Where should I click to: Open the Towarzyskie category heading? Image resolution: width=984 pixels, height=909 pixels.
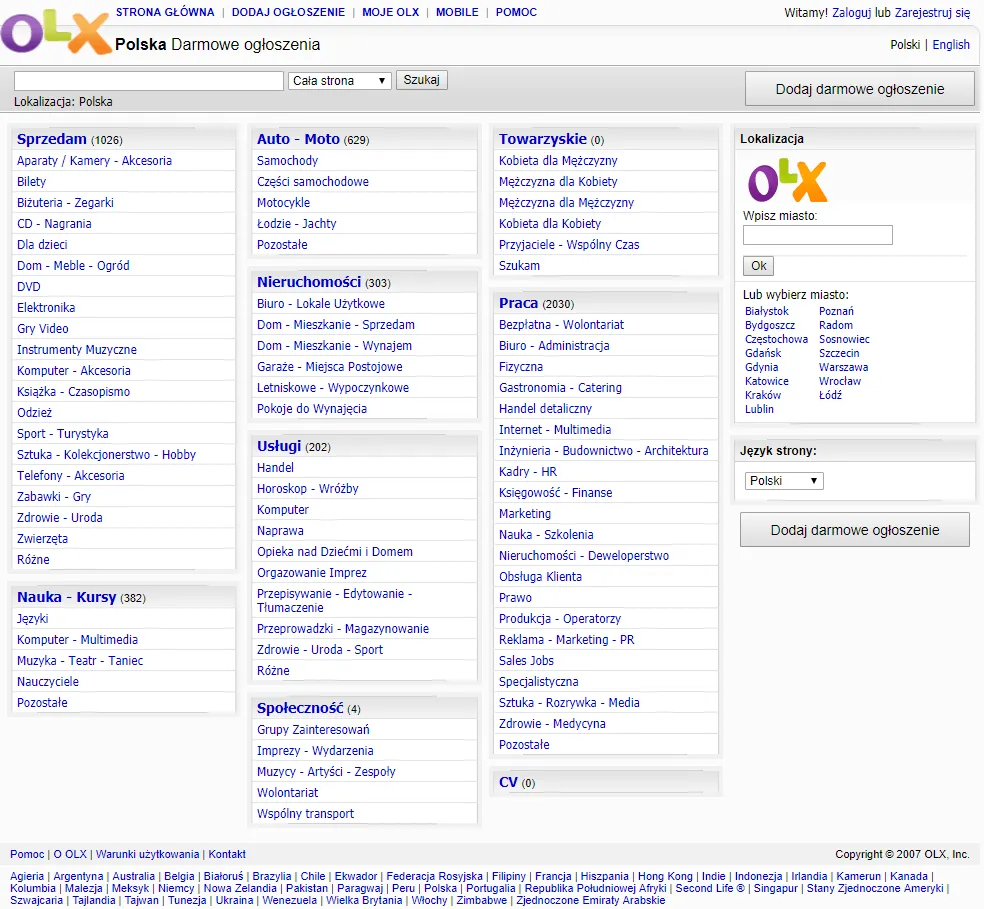point(543,139)
